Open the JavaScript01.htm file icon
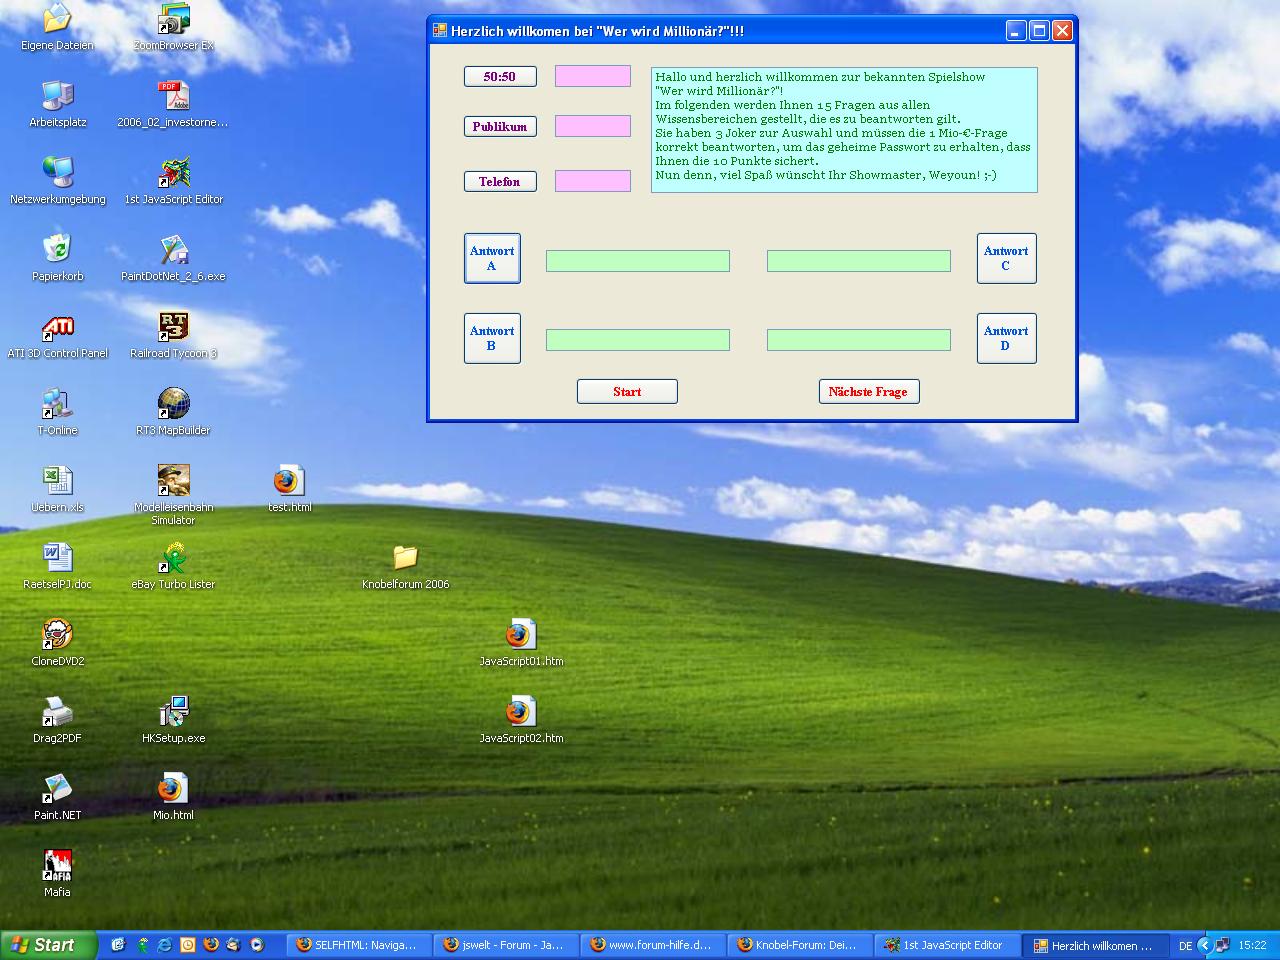 click(x=520, y=635)
